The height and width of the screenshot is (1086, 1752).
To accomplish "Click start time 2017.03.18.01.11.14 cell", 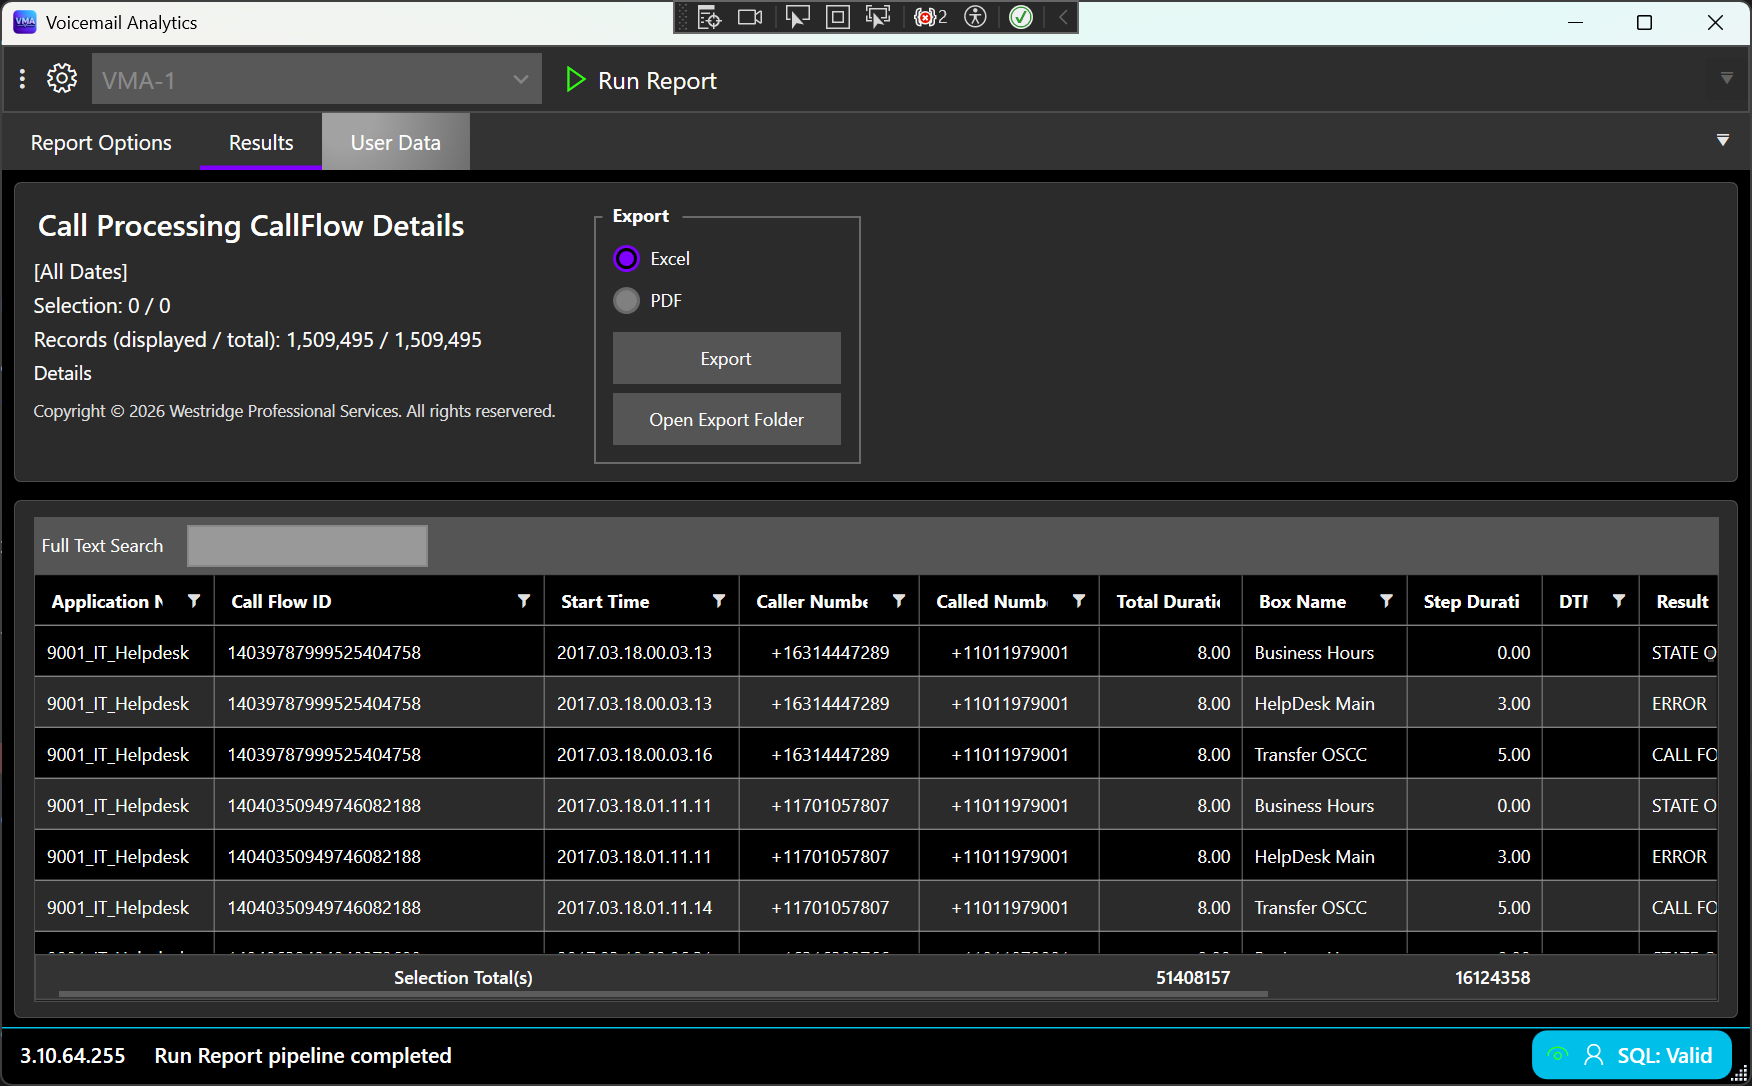I will 641,907.
